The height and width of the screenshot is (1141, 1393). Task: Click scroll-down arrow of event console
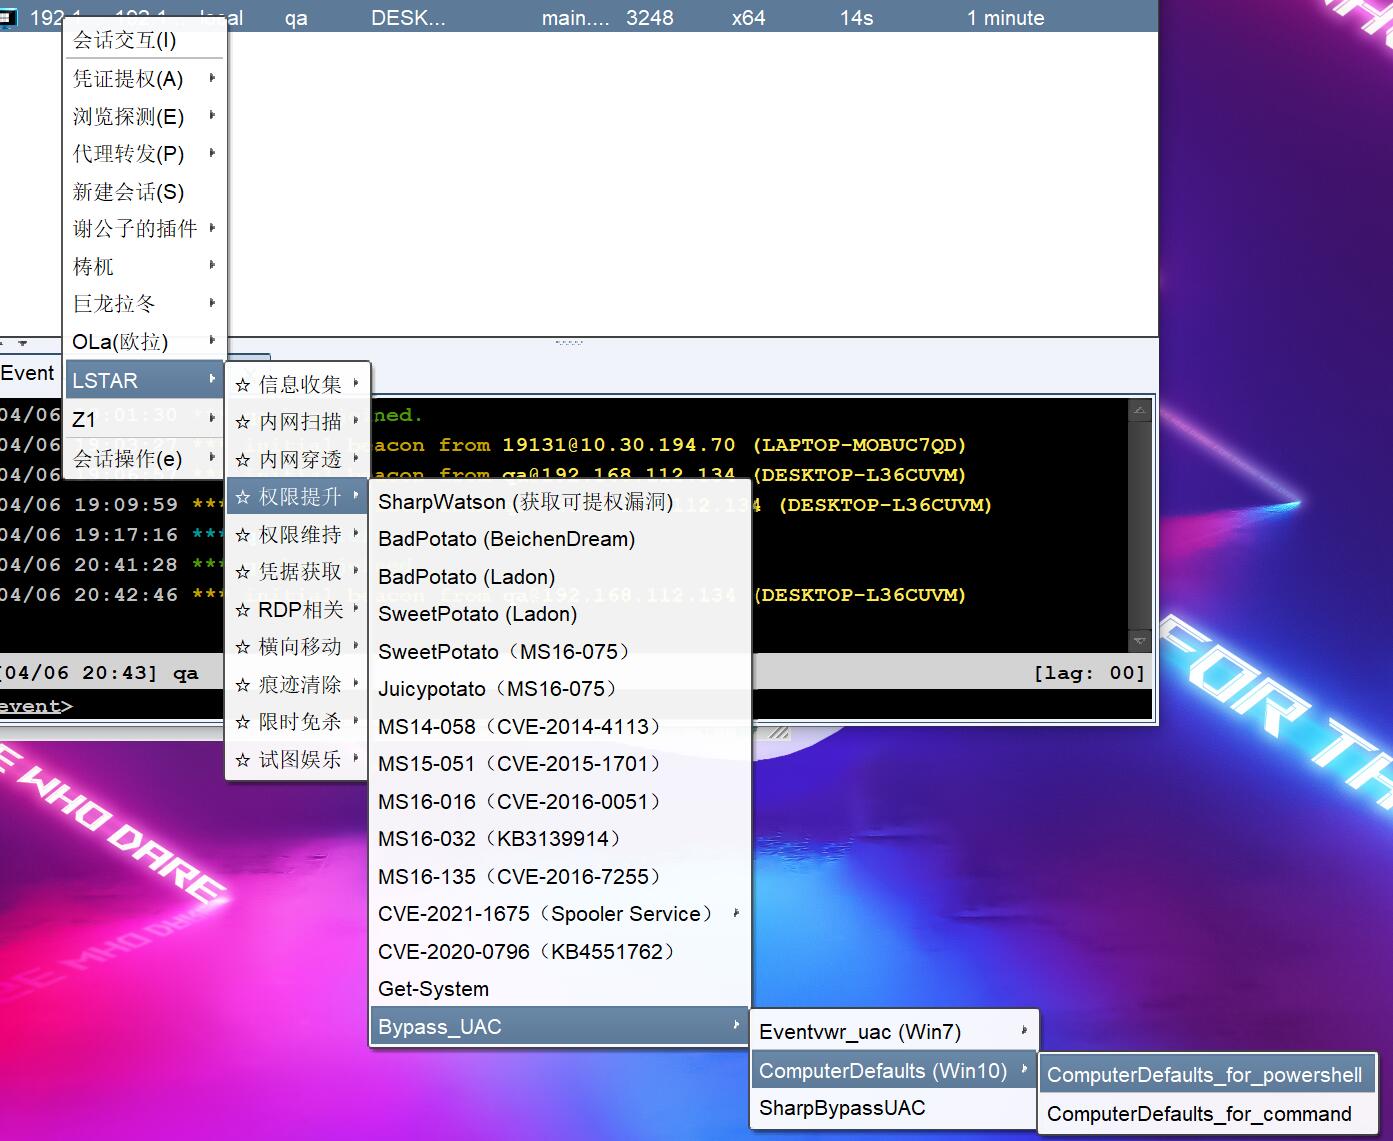tap(1139, 640)
